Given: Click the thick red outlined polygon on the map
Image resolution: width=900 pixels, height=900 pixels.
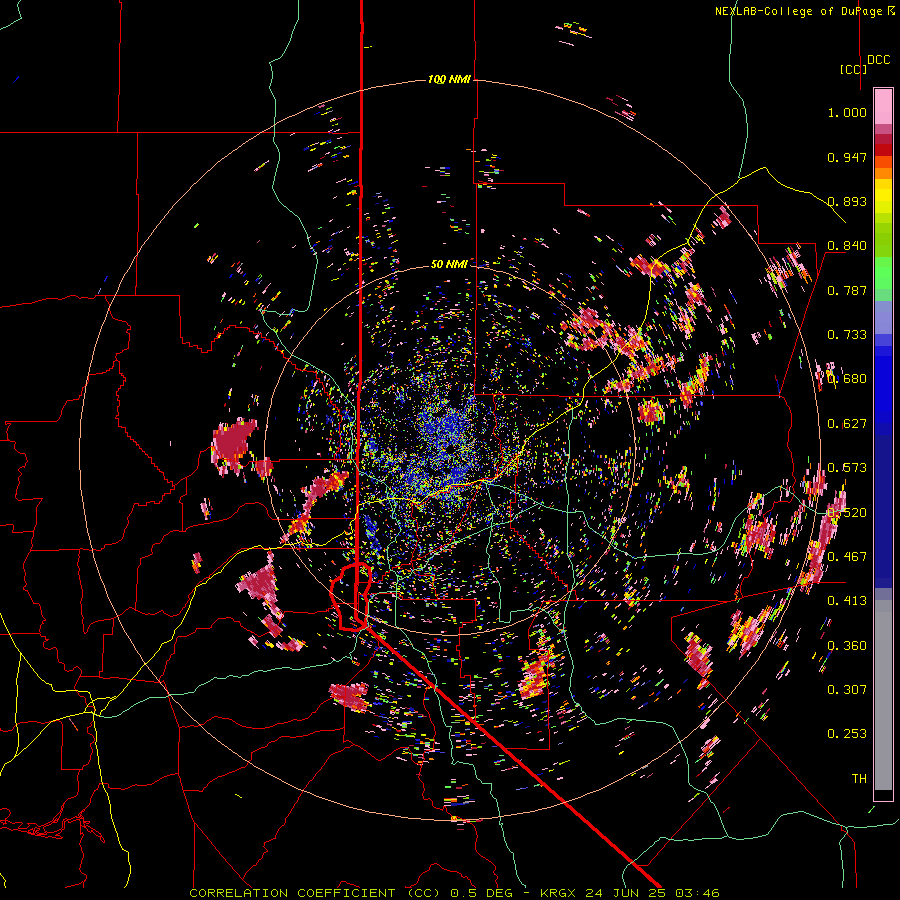Looking at the screenshot, I should [x=351, y=597].
